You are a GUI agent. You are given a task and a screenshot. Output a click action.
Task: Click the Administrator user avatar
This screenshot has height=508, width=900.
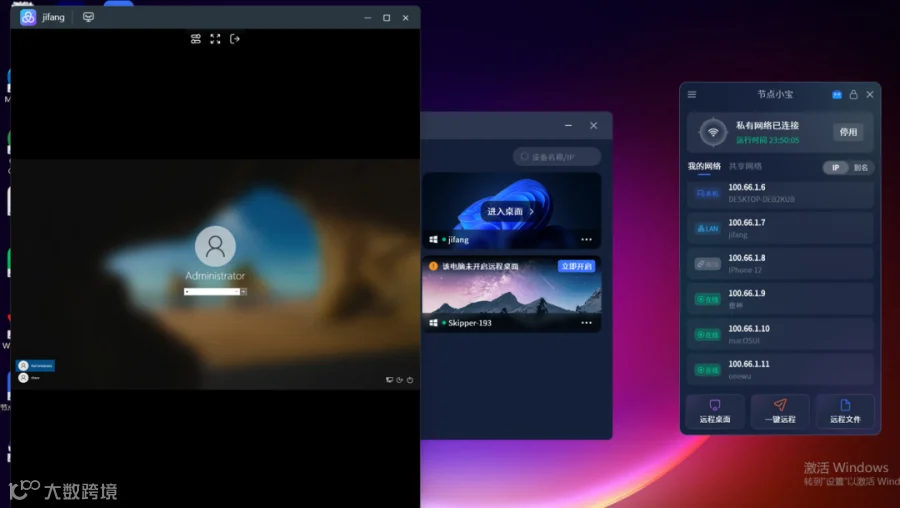coord(215,246)
